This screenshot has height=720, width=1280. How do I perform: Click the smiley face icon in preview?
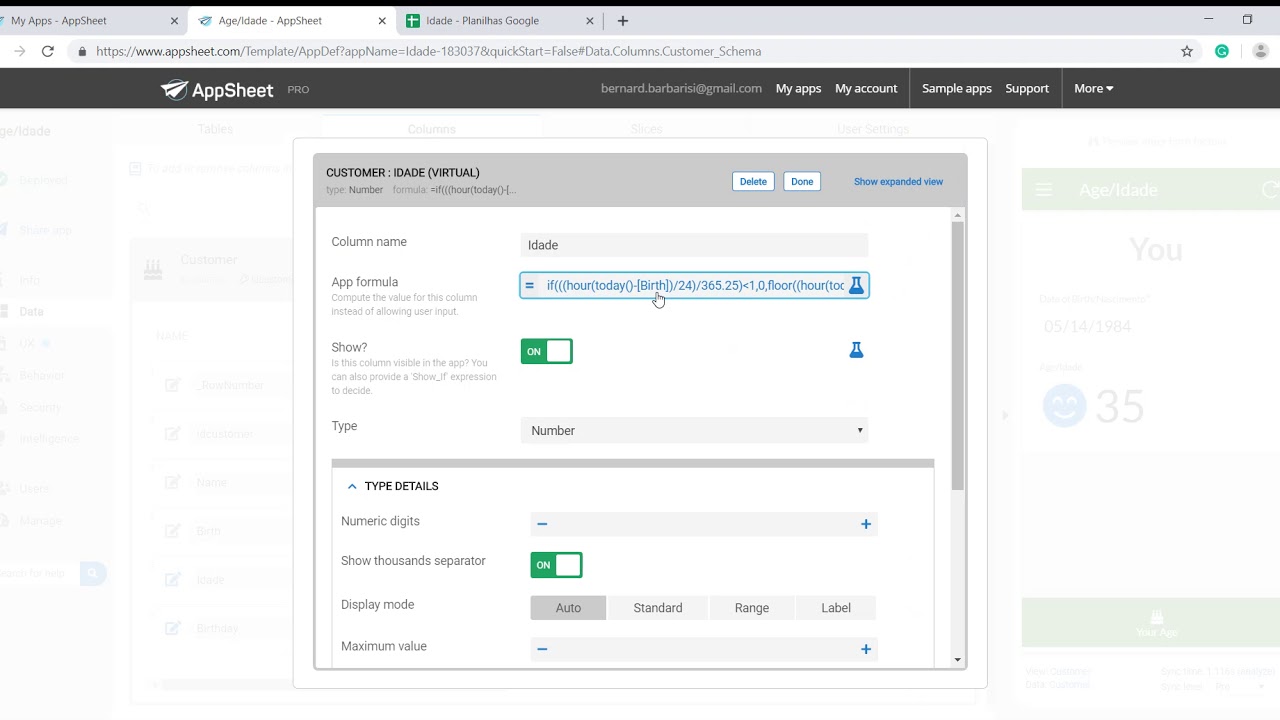[x=1064, y=406]
